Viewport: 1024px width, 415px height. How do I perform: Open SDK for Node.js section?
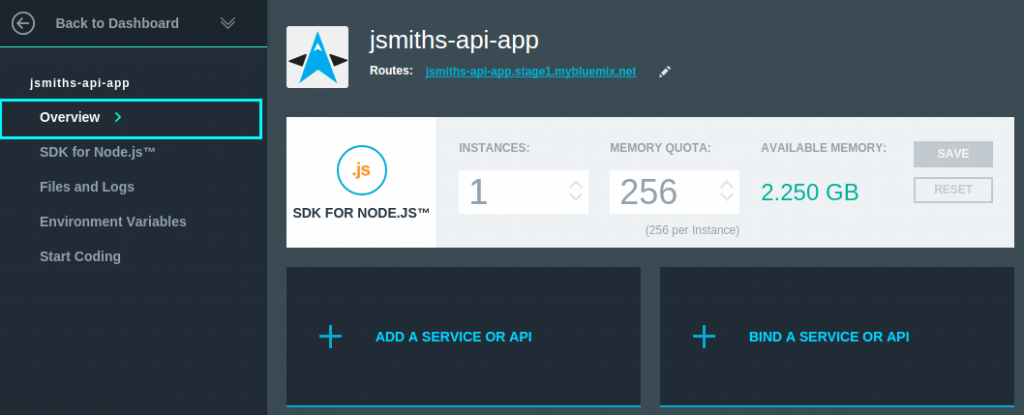click(97, 152)
